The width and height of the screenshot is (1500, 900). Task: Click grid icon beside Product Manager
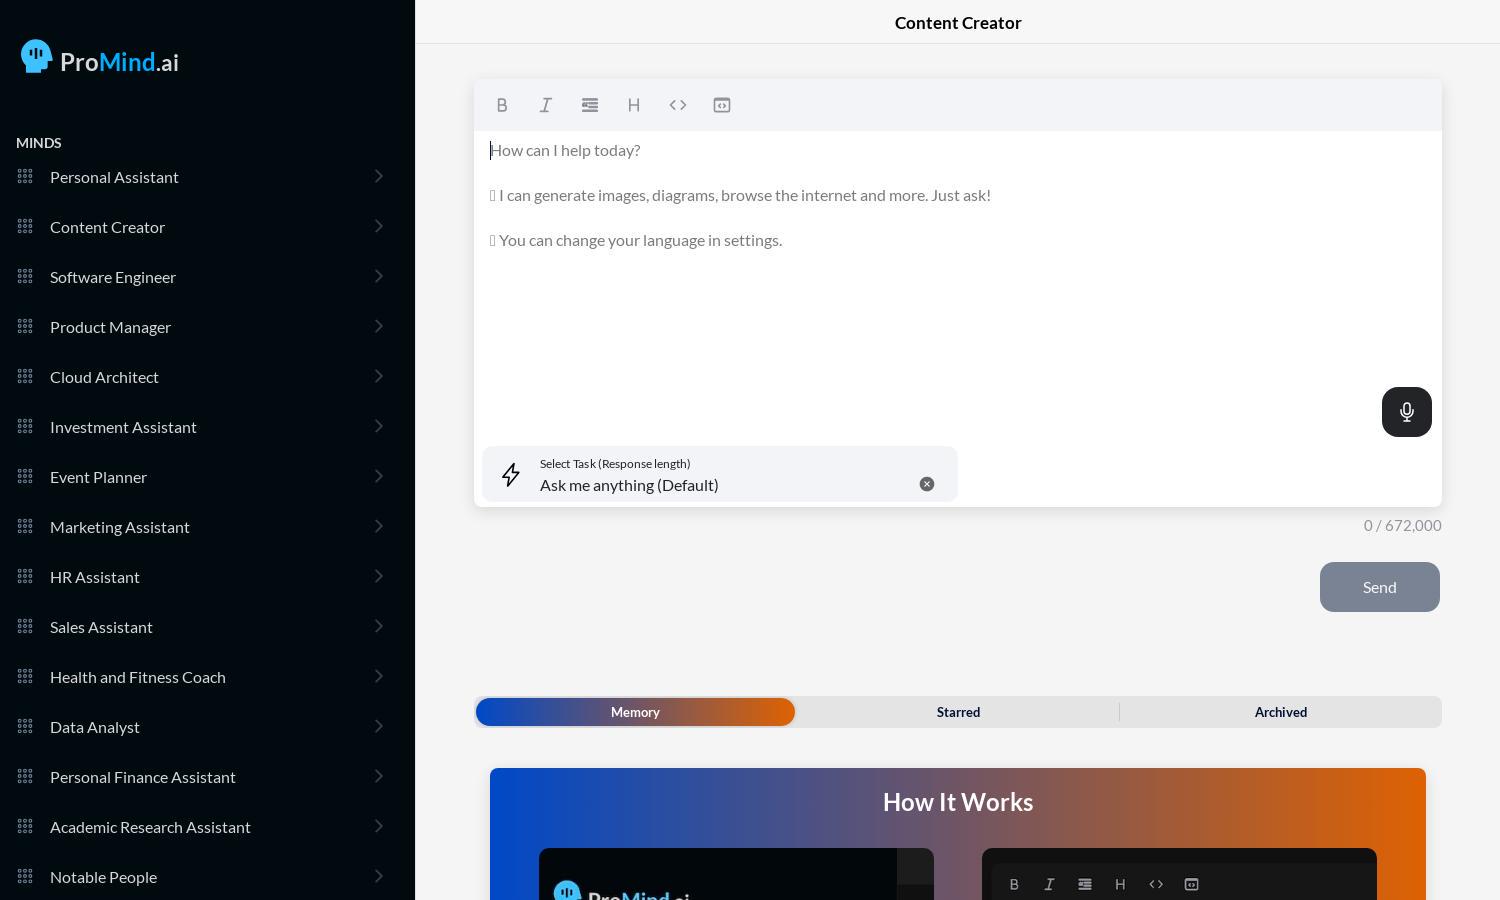pos(25,327)
